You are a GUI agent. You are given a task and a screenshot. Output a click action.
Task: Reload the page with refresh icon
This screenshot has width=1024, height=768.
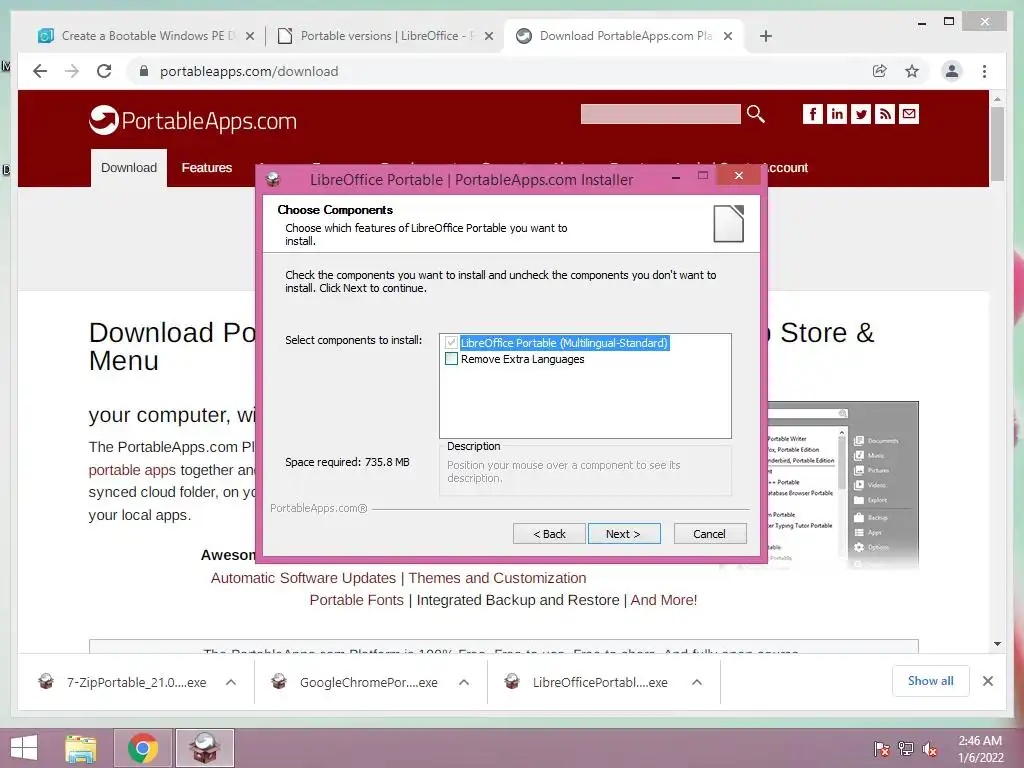point(104,71)
